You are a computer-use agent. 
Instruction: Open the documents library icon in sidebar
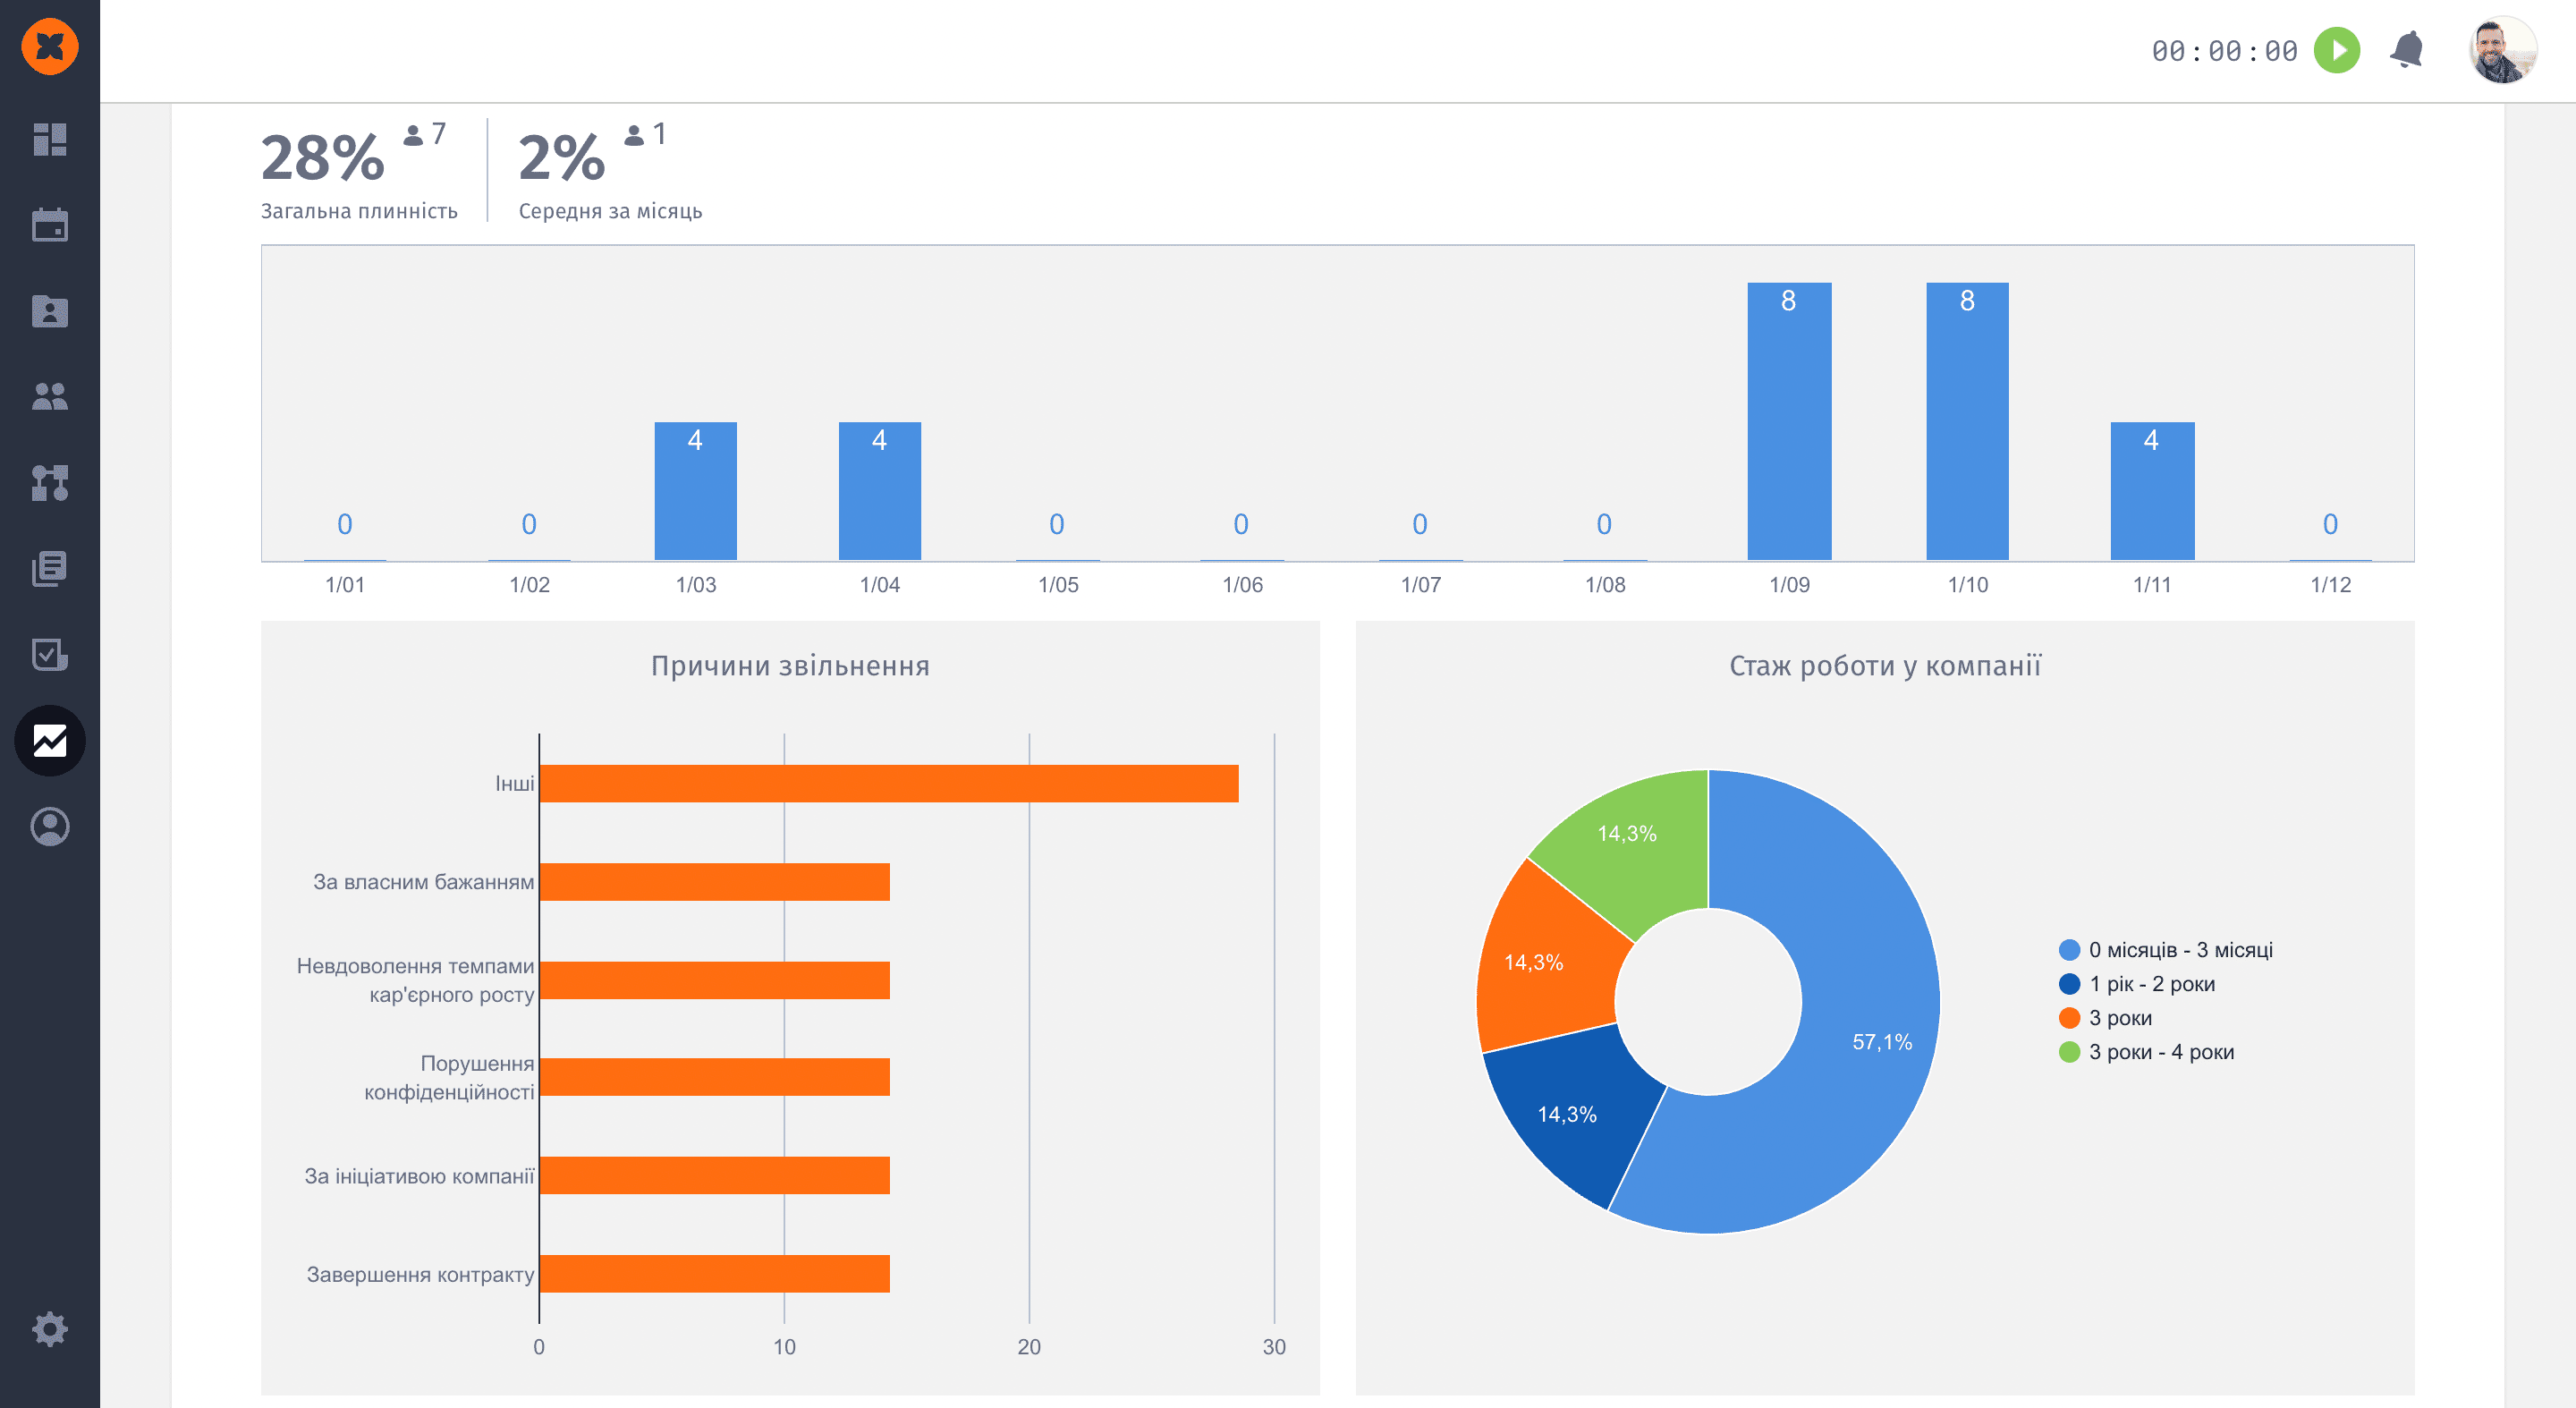(50, 569)
